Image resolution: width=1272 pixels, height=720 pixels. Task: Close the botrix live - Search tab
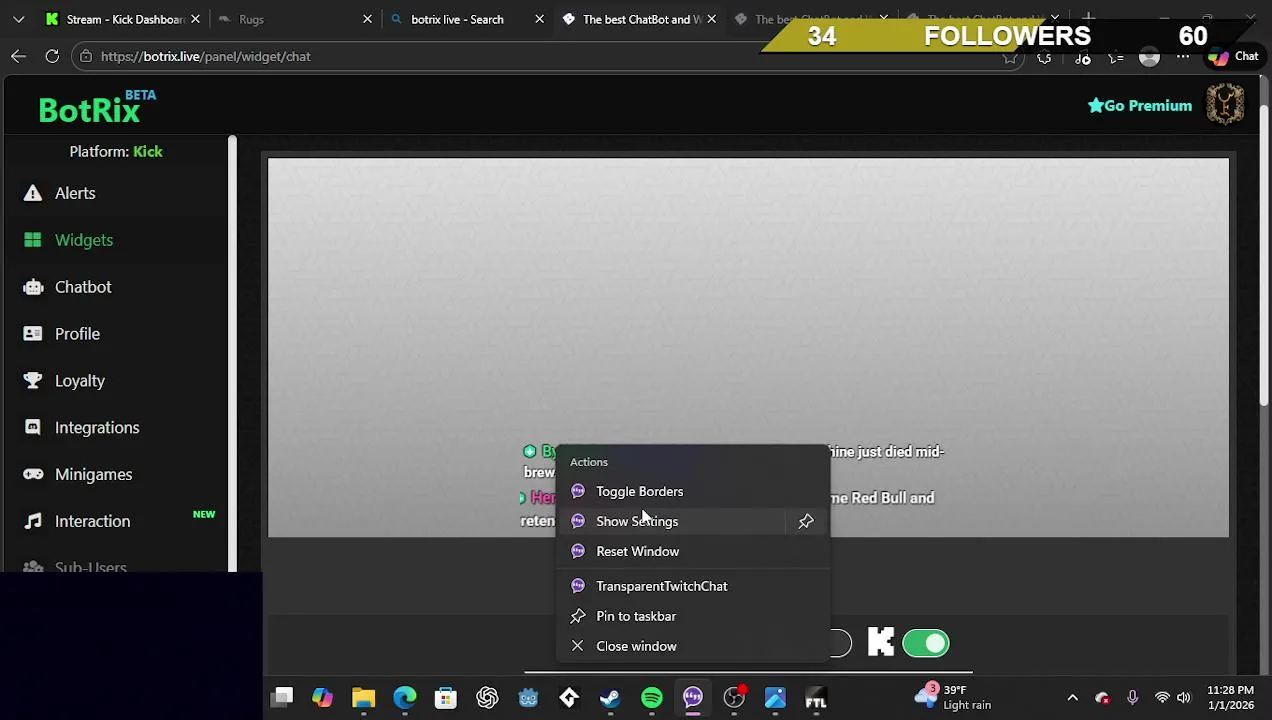pos(539,19)
